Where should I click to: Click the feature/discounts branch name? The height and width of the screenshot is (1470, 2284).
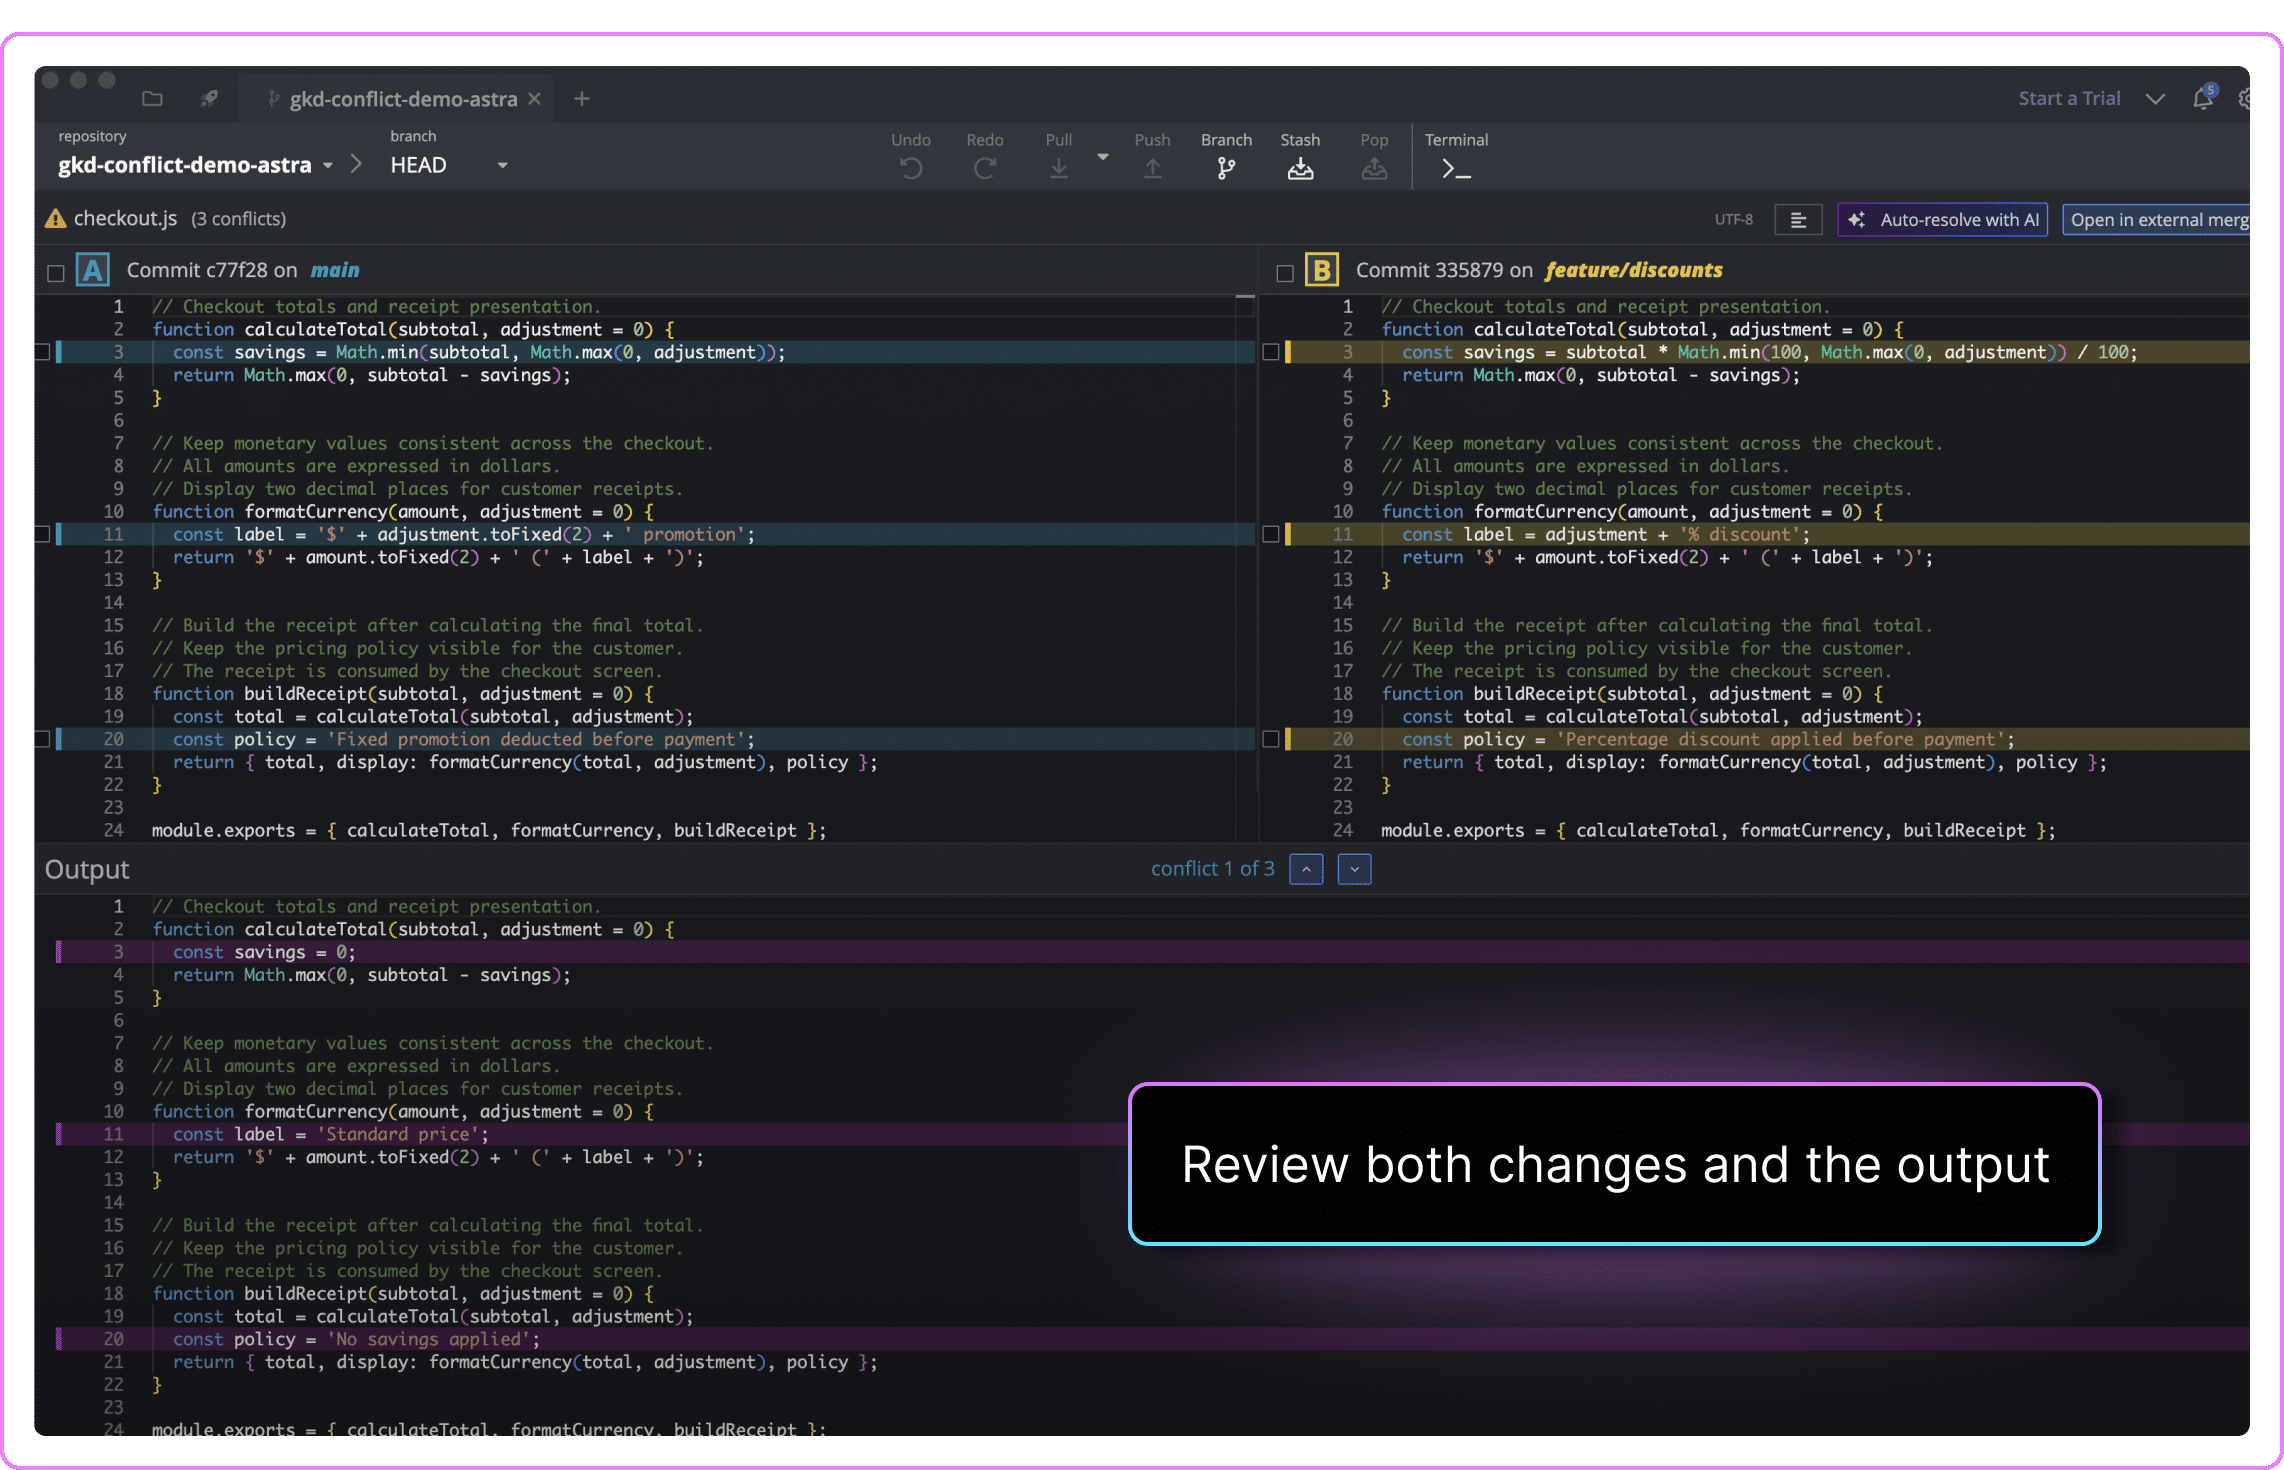[x=1633, y=270]
